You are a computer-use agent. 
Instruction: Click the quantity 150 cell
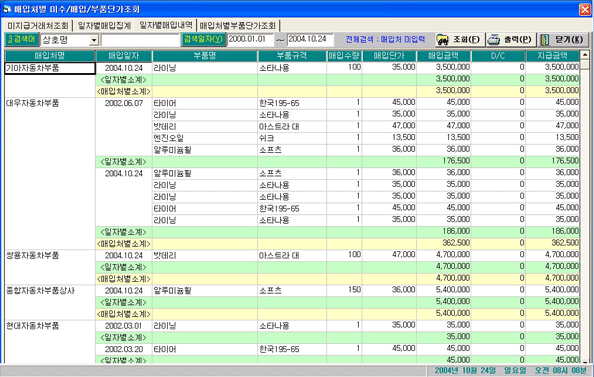tap(344, 290)
